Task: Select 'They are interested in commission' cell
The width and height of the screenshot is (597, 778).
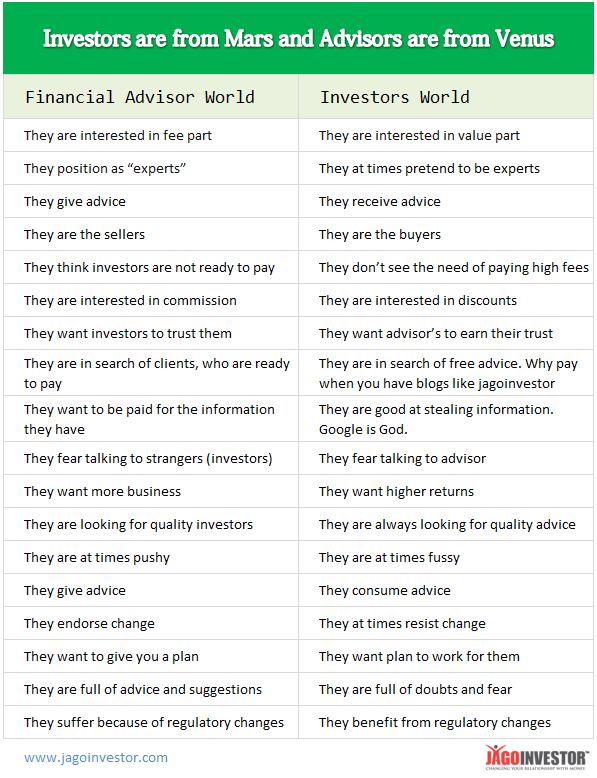Action: click(x=151, y=300)
